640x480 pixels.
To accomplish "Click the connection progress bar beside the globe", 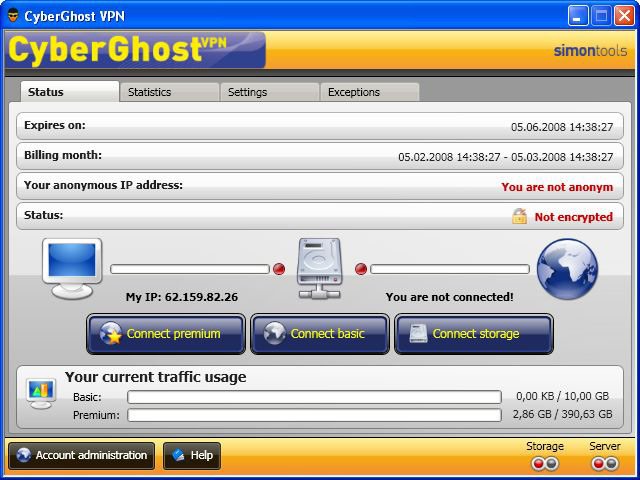I will pyautogui.click(x=450, y=269).
